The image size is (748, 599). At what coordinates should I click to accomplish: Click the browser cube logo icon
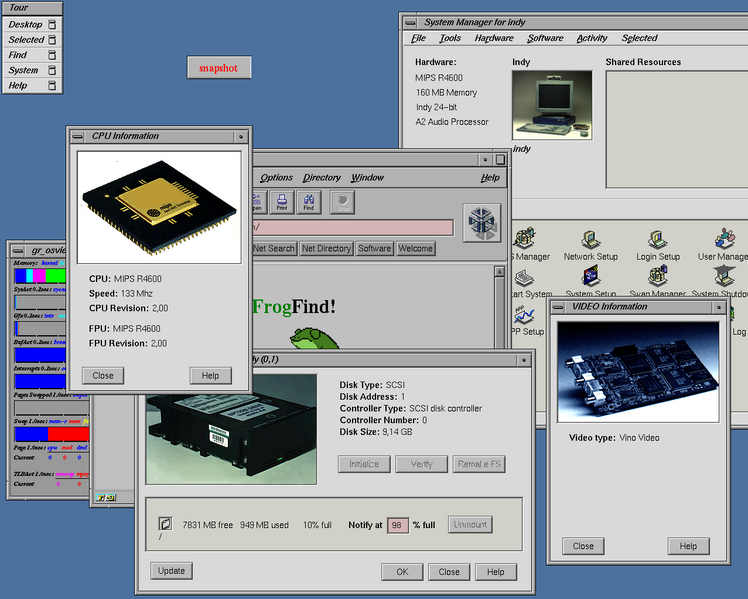[481, 222]
